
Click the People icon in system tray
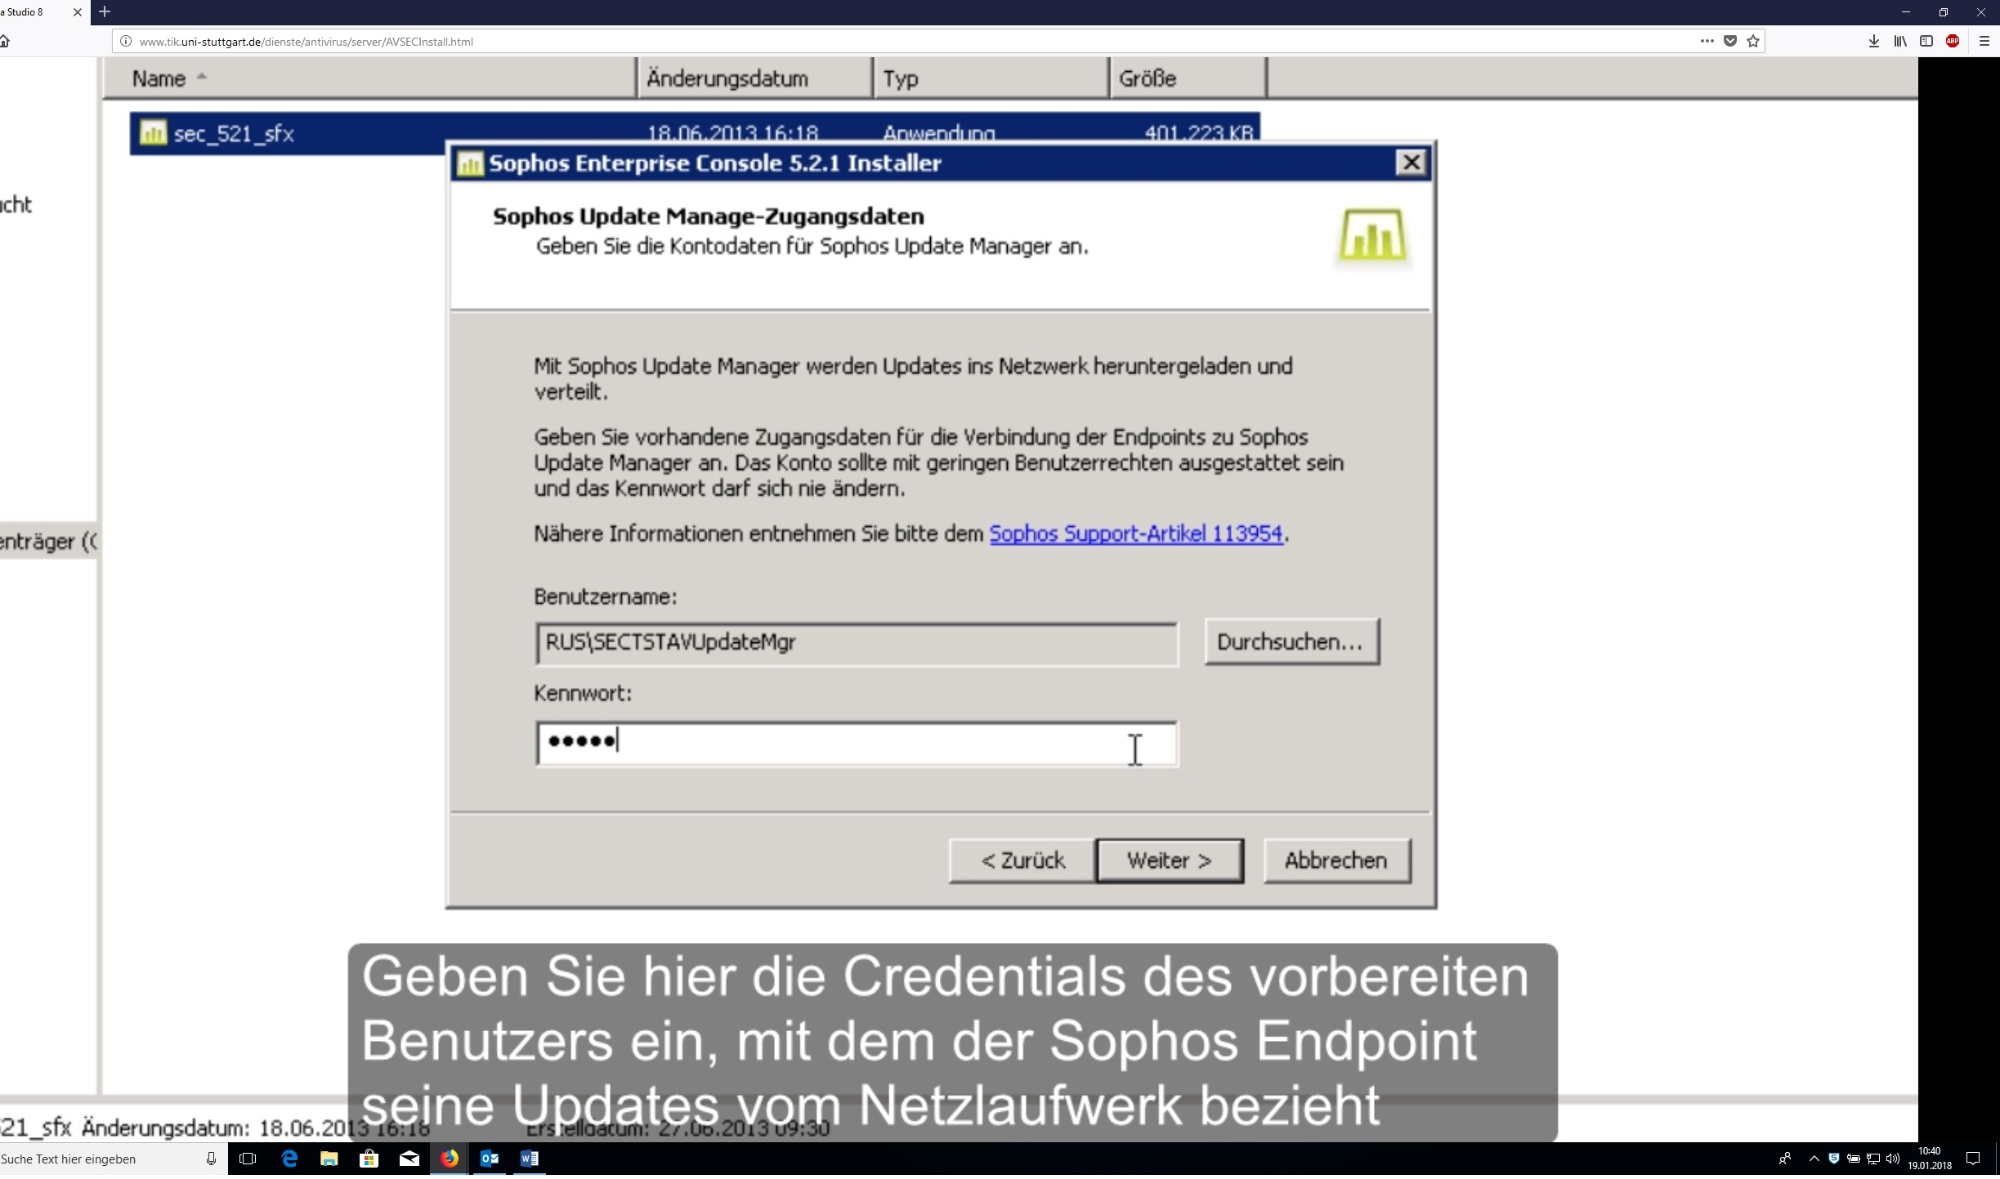point(1785,1159)
